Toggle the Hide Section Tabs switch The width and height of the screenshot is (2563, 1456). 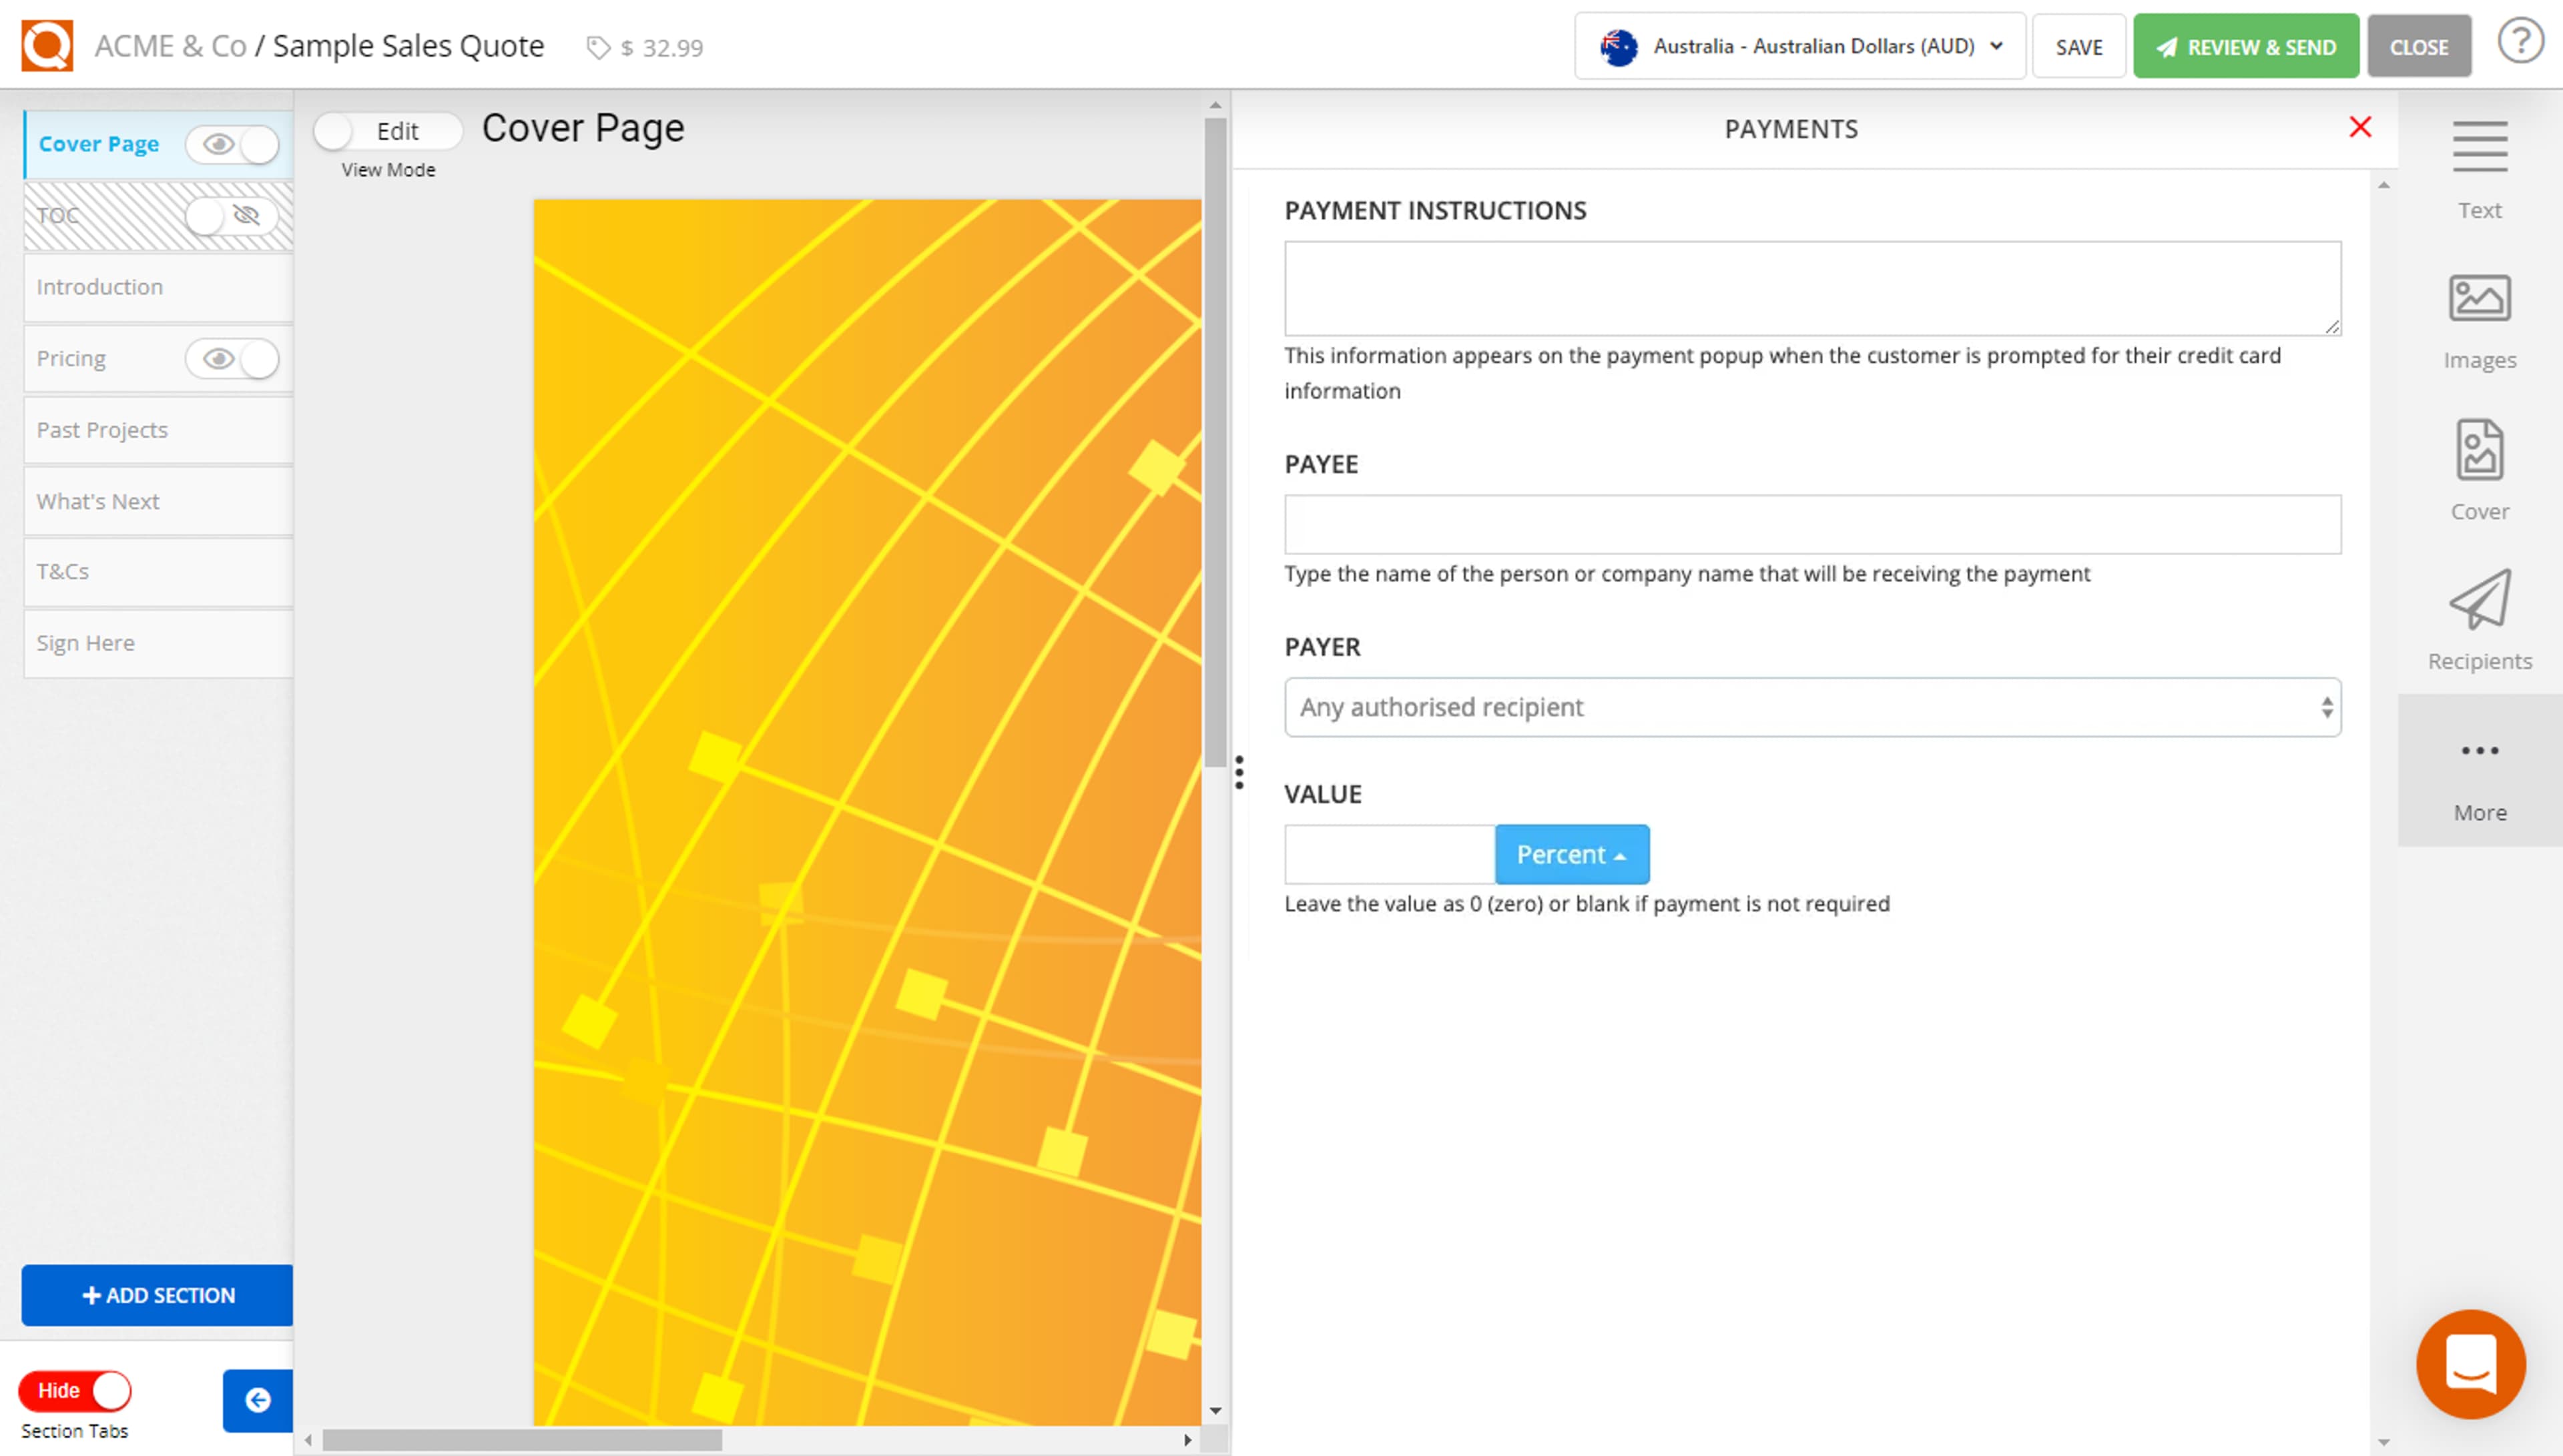point(75,1390)
